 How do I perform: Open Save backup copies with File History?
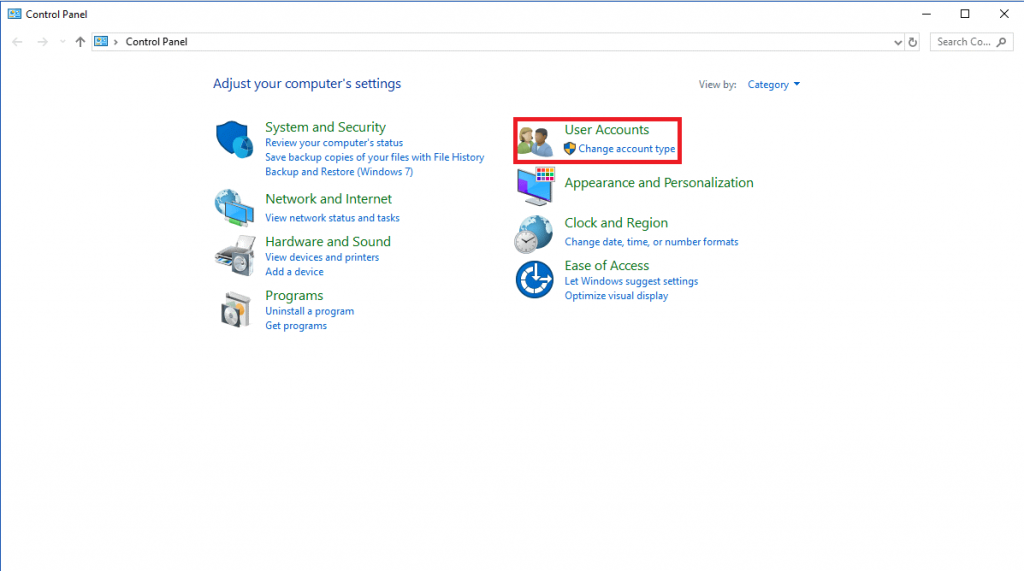point(374,157)
